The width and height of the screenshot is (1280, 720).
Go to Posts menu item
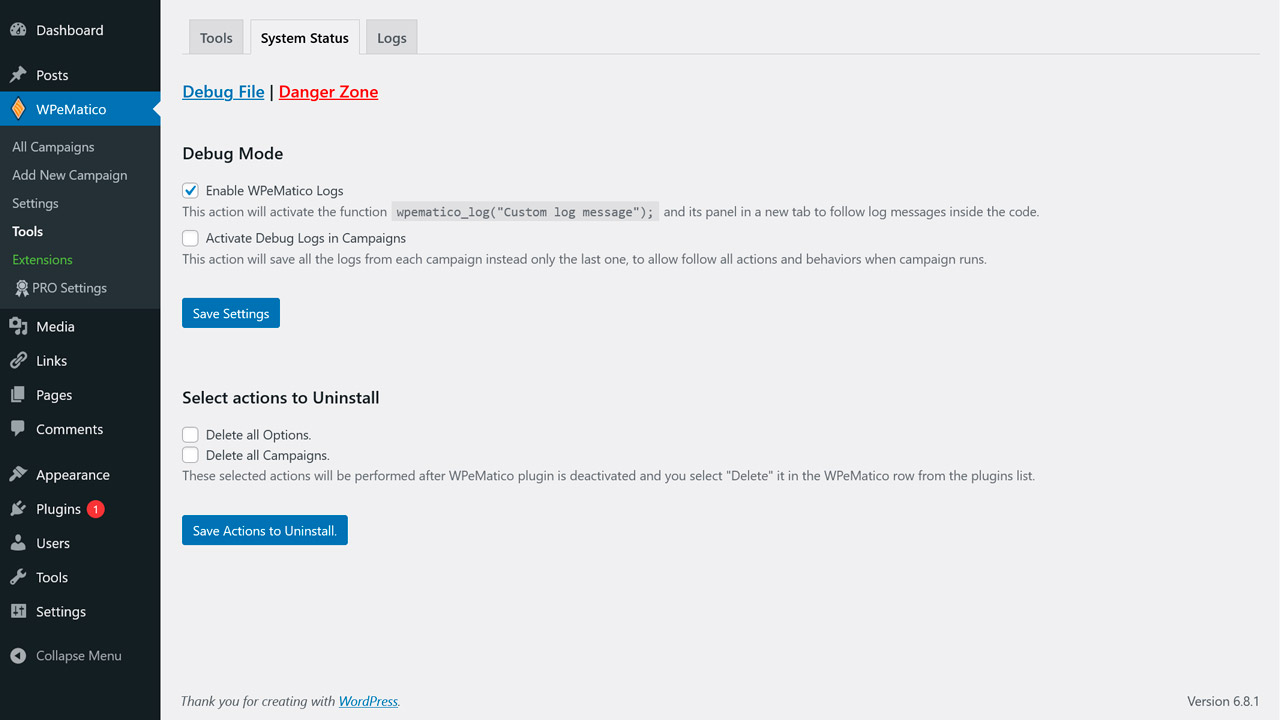click(x=80, y=75)
